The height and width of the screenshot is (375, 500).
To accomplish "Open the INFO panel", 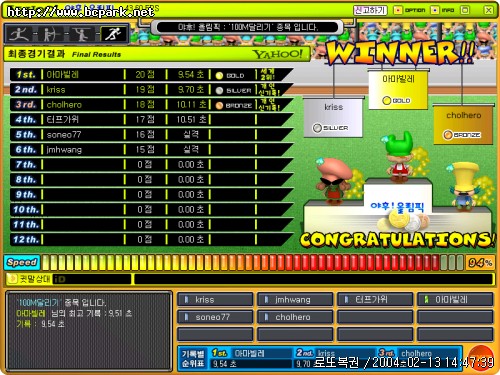I will click(x=443, y=11).
